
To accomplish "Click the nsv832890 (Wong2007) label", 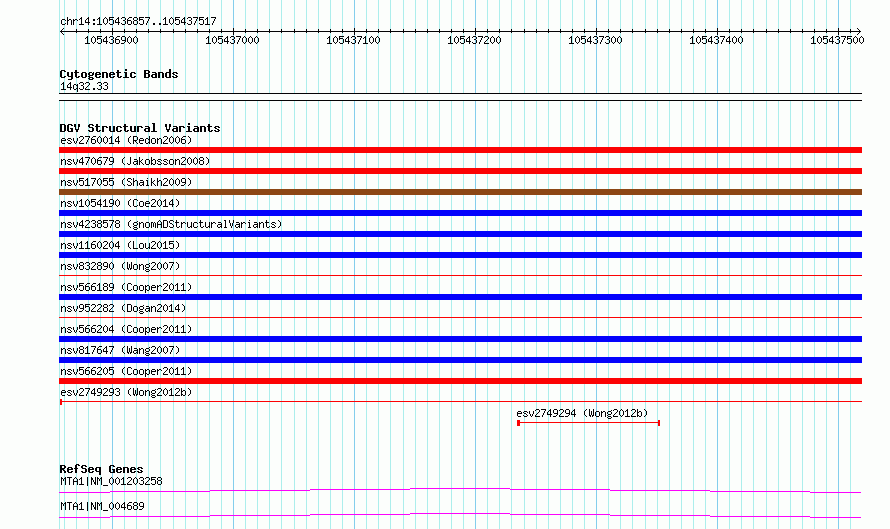I will [x=120, y=266].
